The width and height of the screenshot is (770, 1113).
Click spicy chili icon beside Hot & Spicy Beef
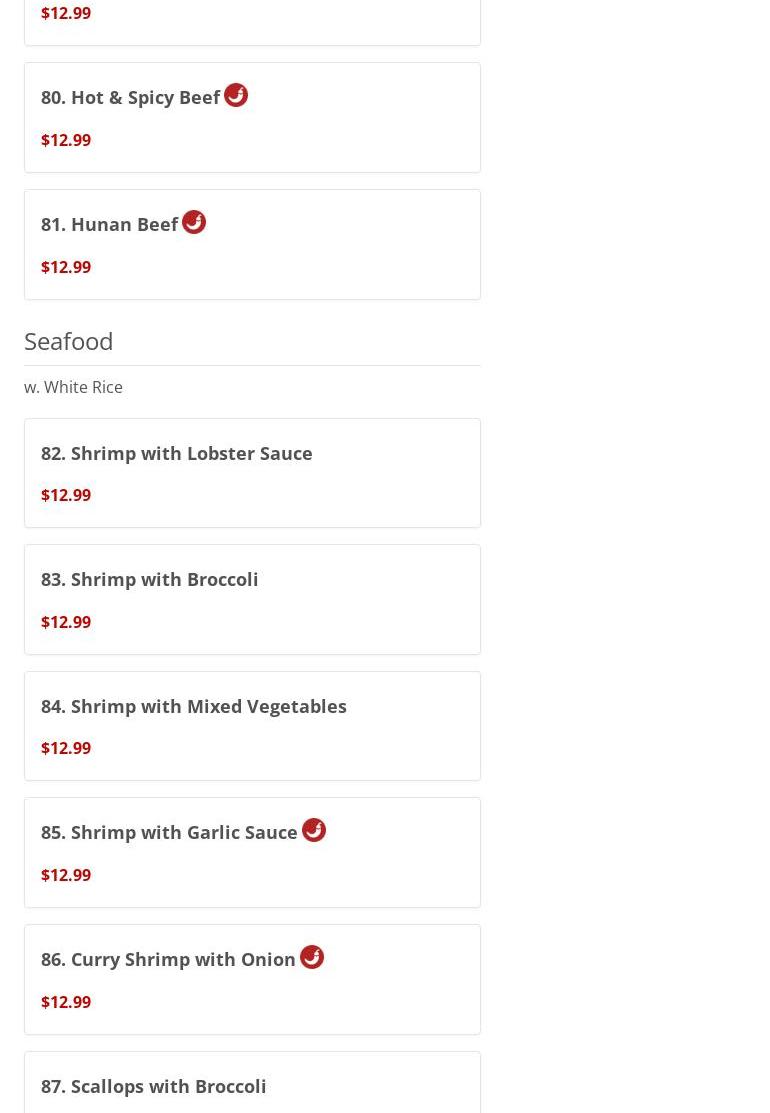pyautogui.click(x=236, y=95)
